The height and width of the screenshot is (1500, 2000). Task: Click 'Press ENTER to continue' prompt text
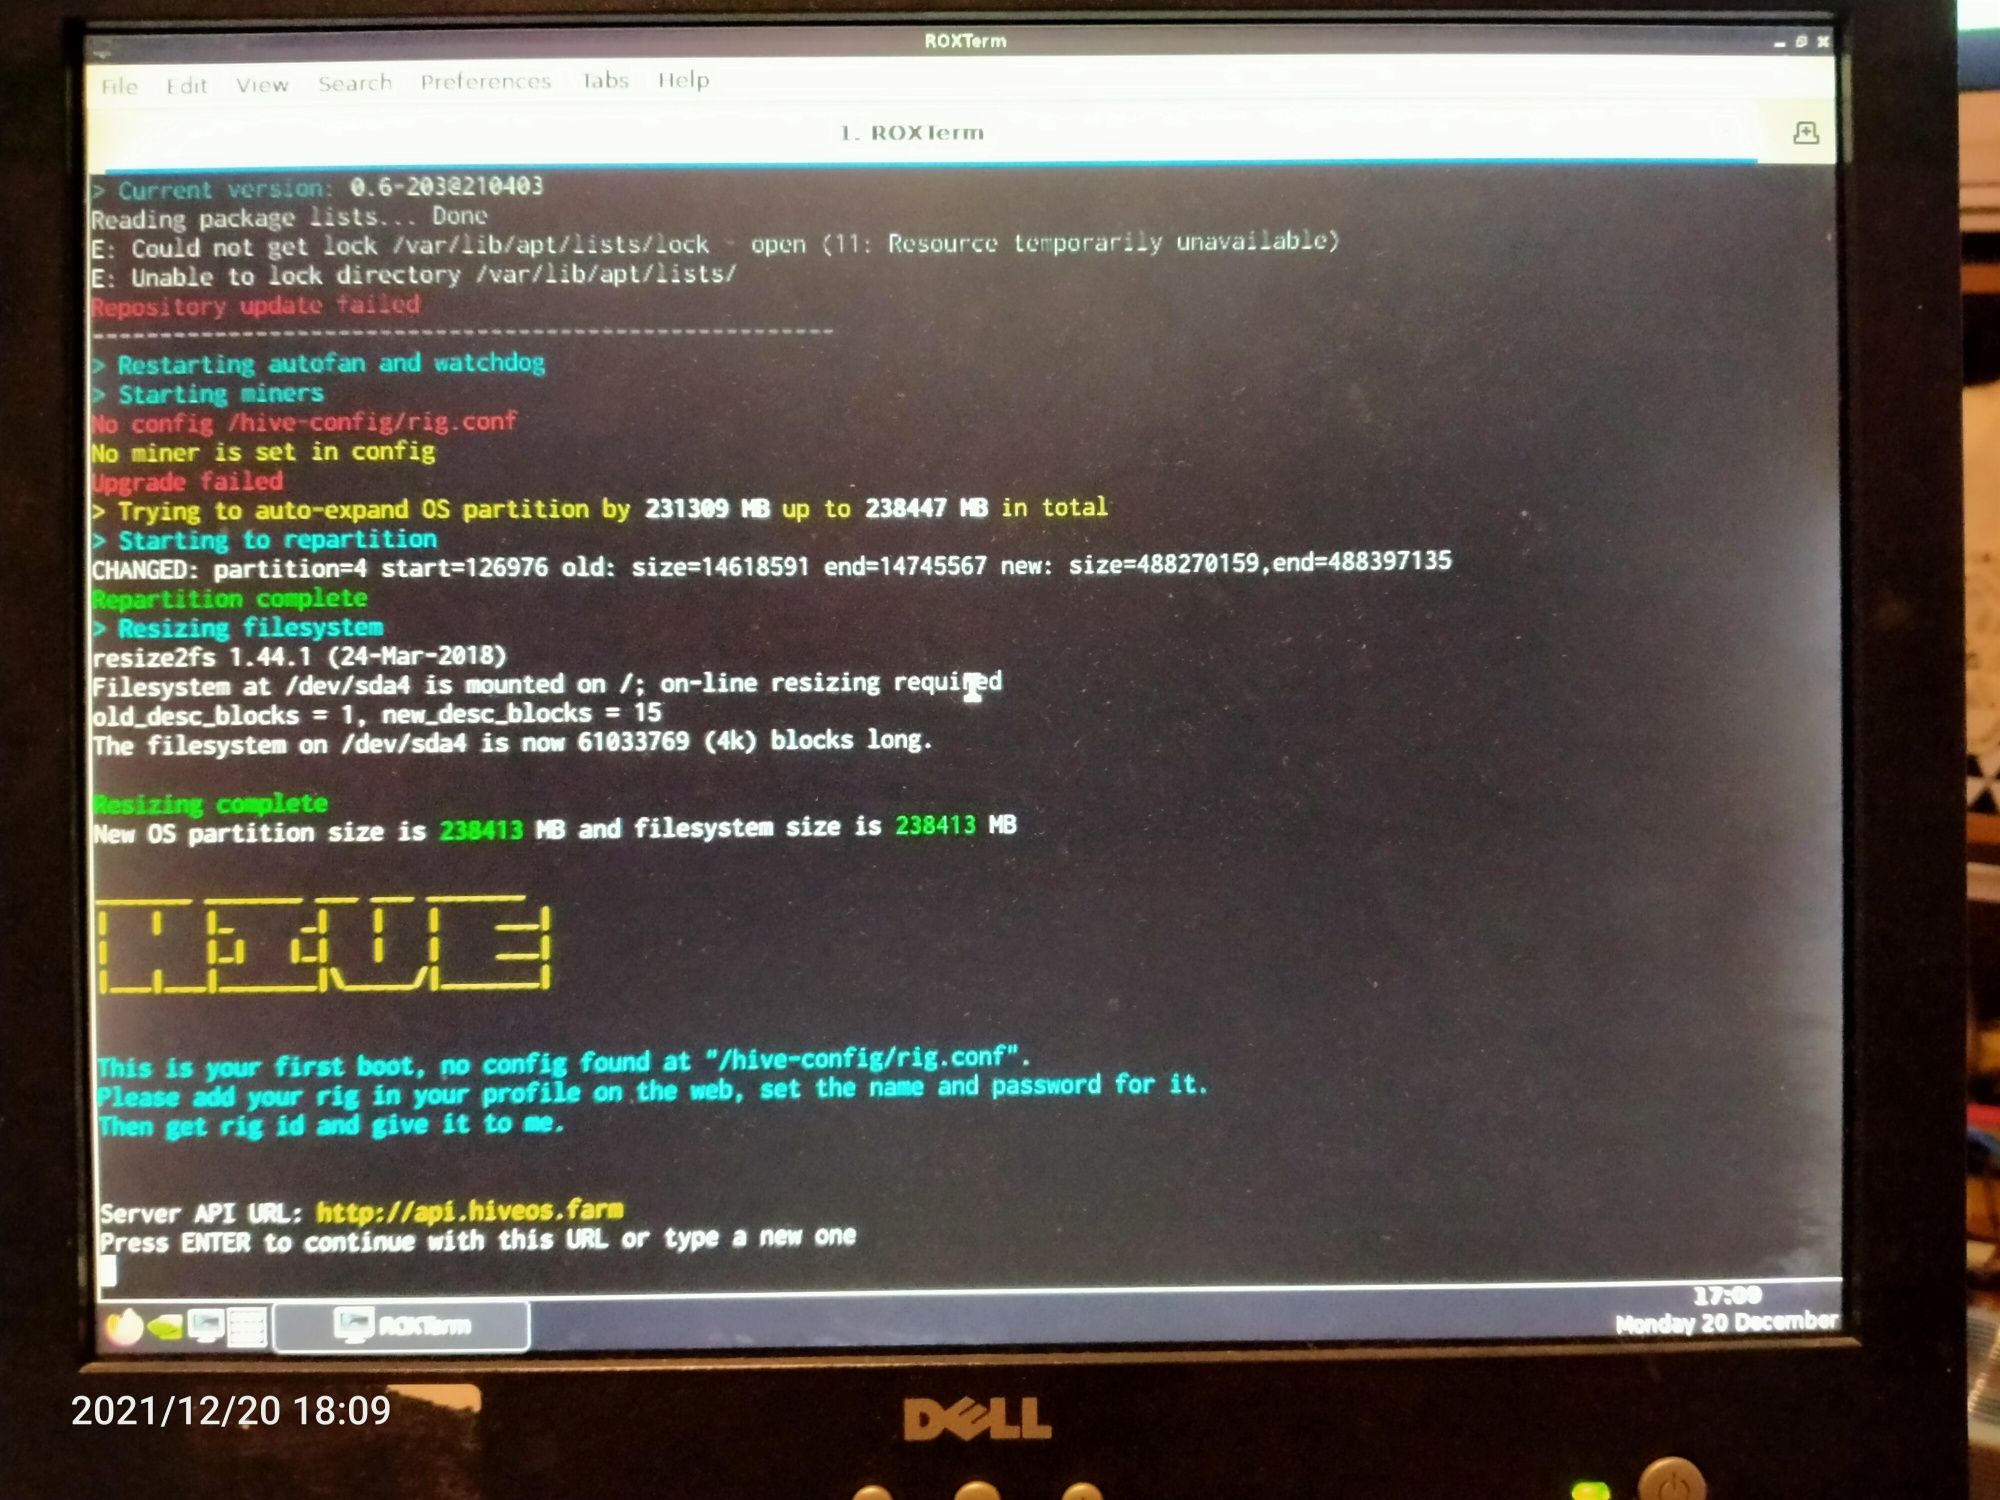point(478,1240)
